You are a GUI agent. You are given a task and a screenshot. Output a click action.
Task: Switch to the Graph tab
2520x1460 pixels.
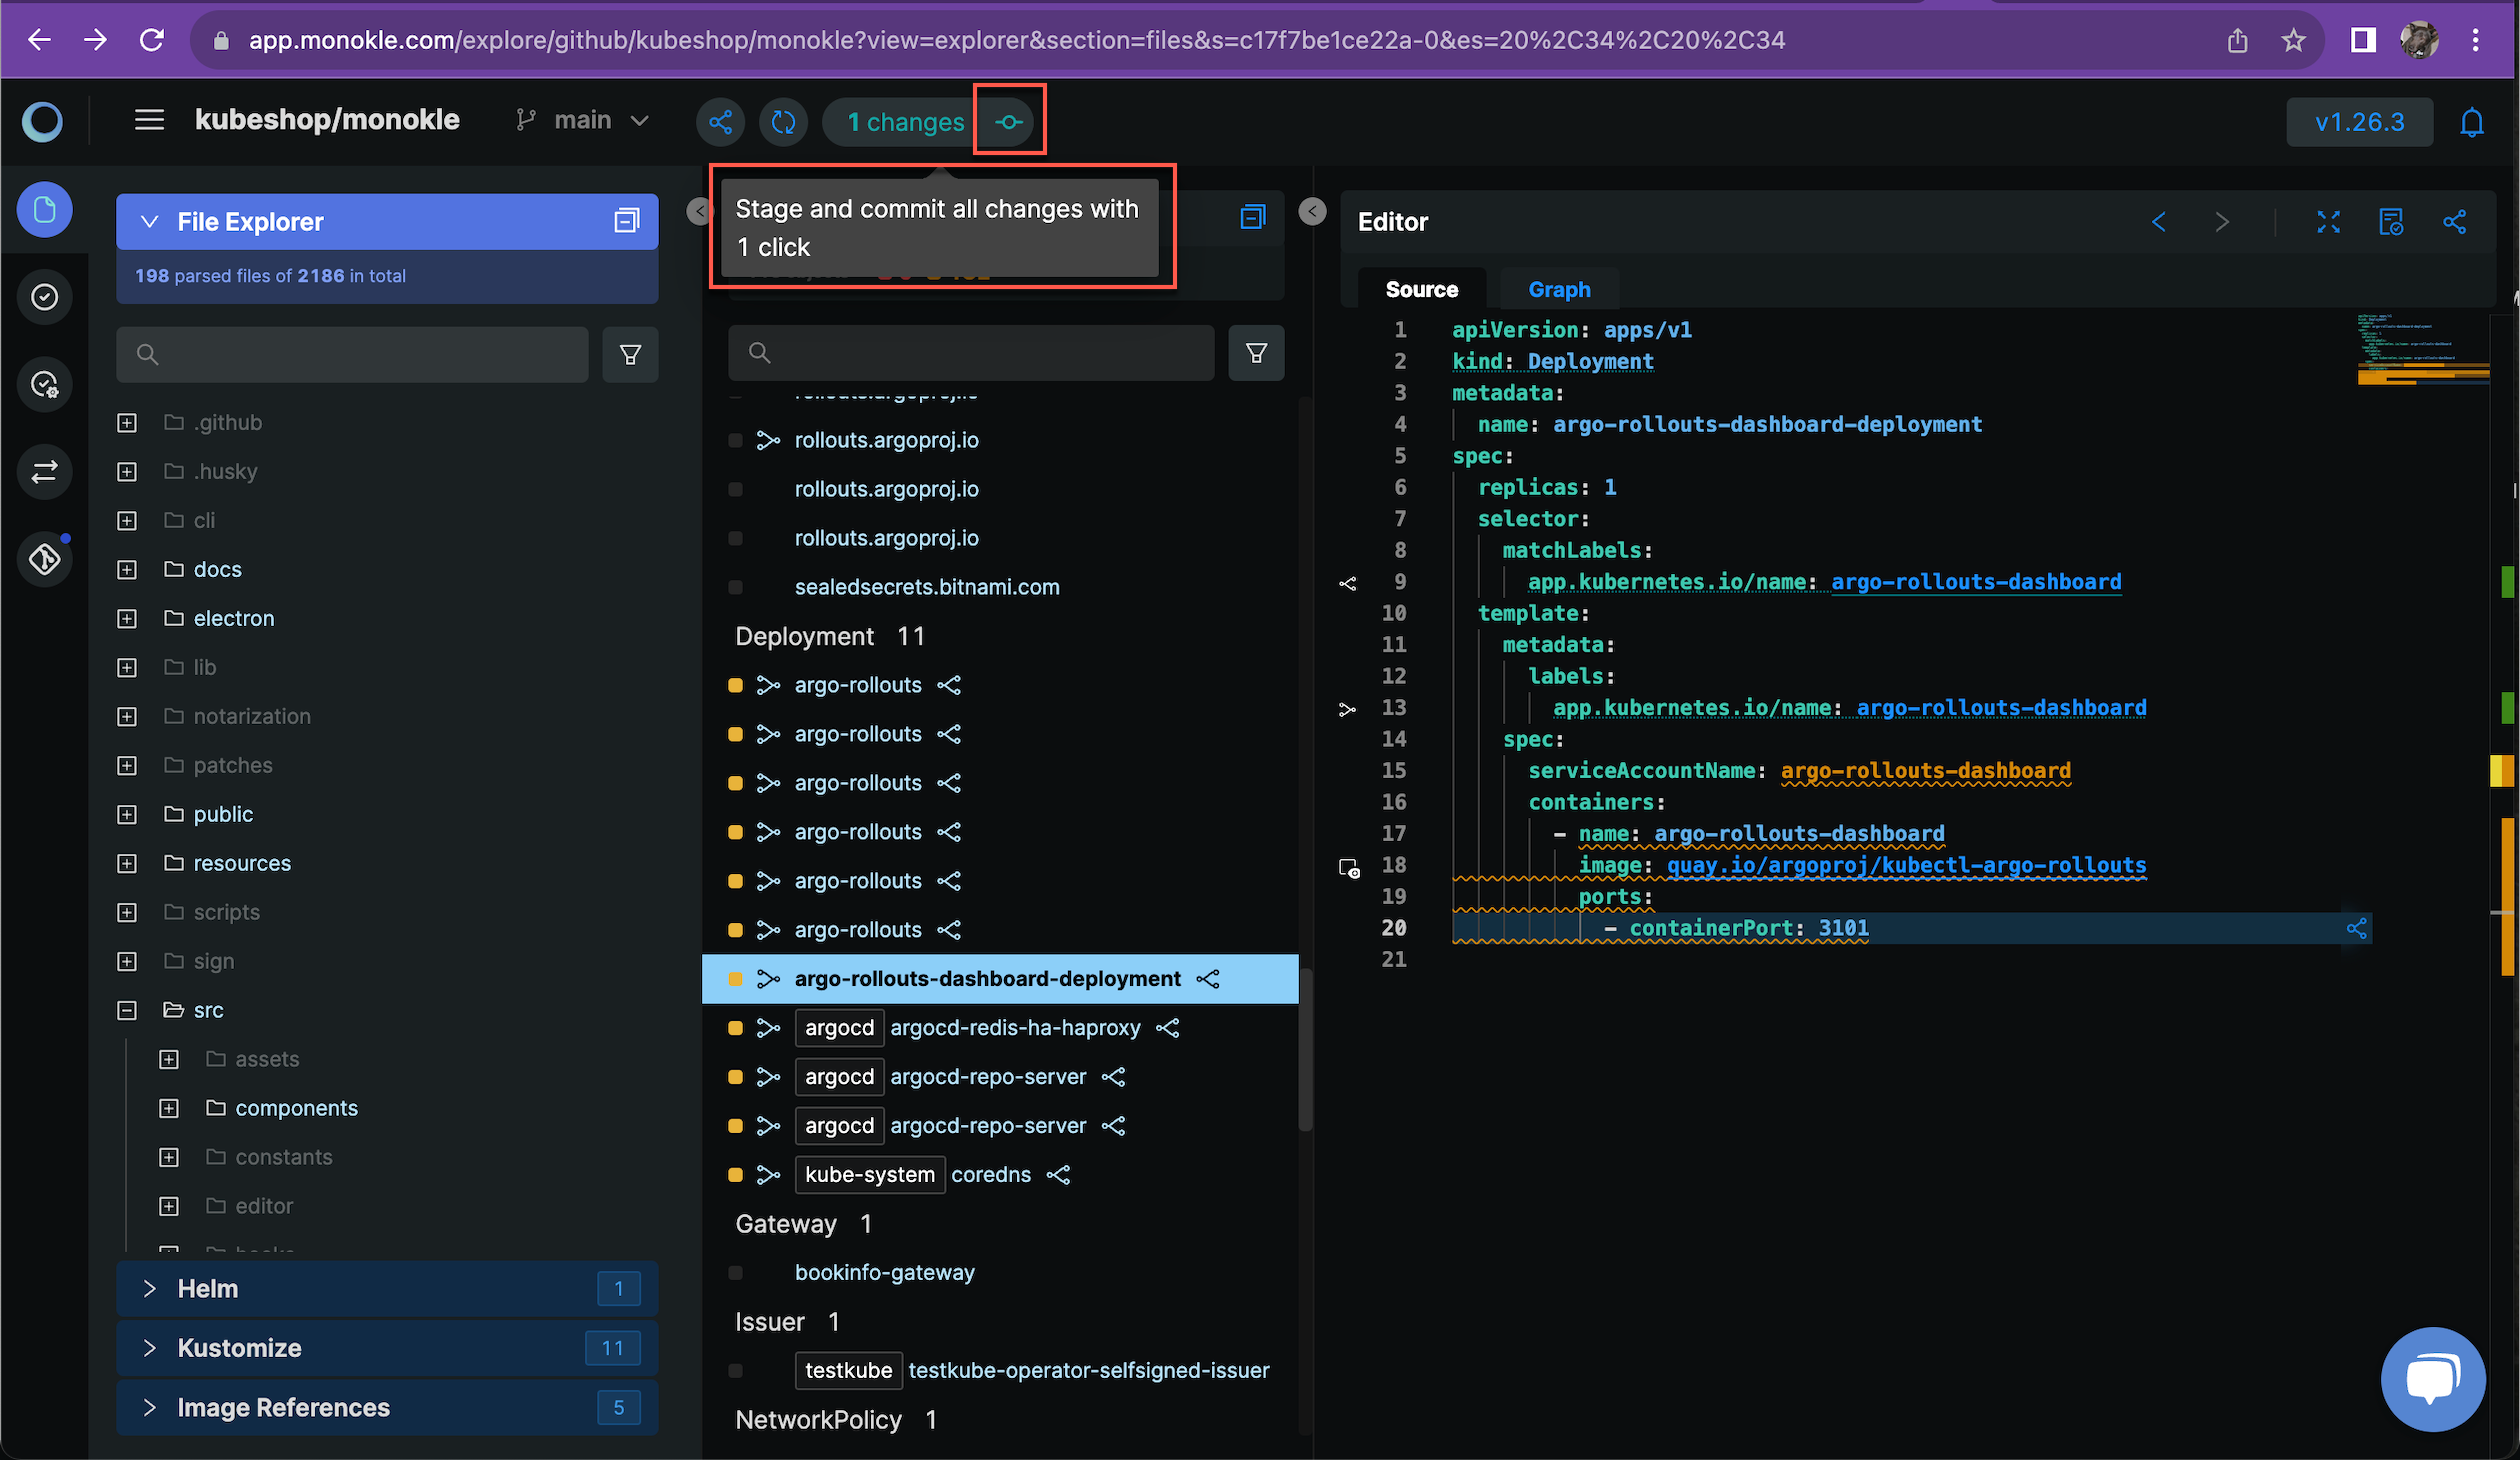[x=1559, y=289]
